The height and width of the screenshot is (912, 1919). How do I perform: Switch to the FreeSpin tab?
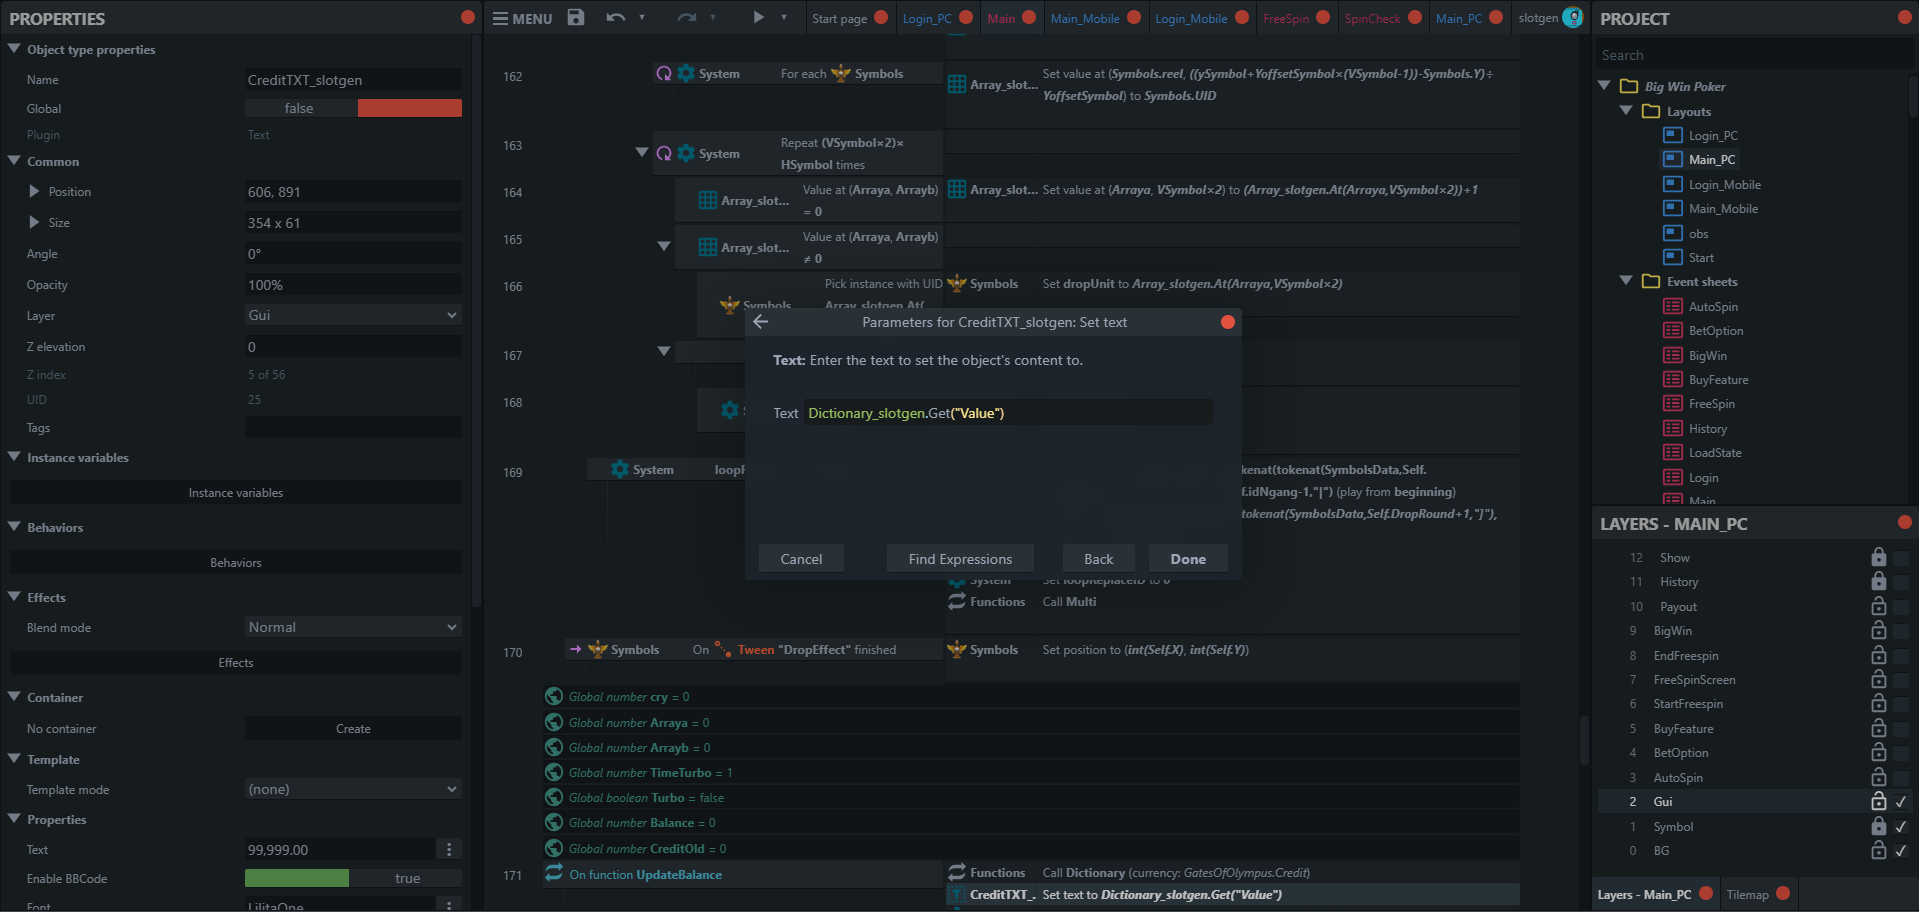(1286, 18)
